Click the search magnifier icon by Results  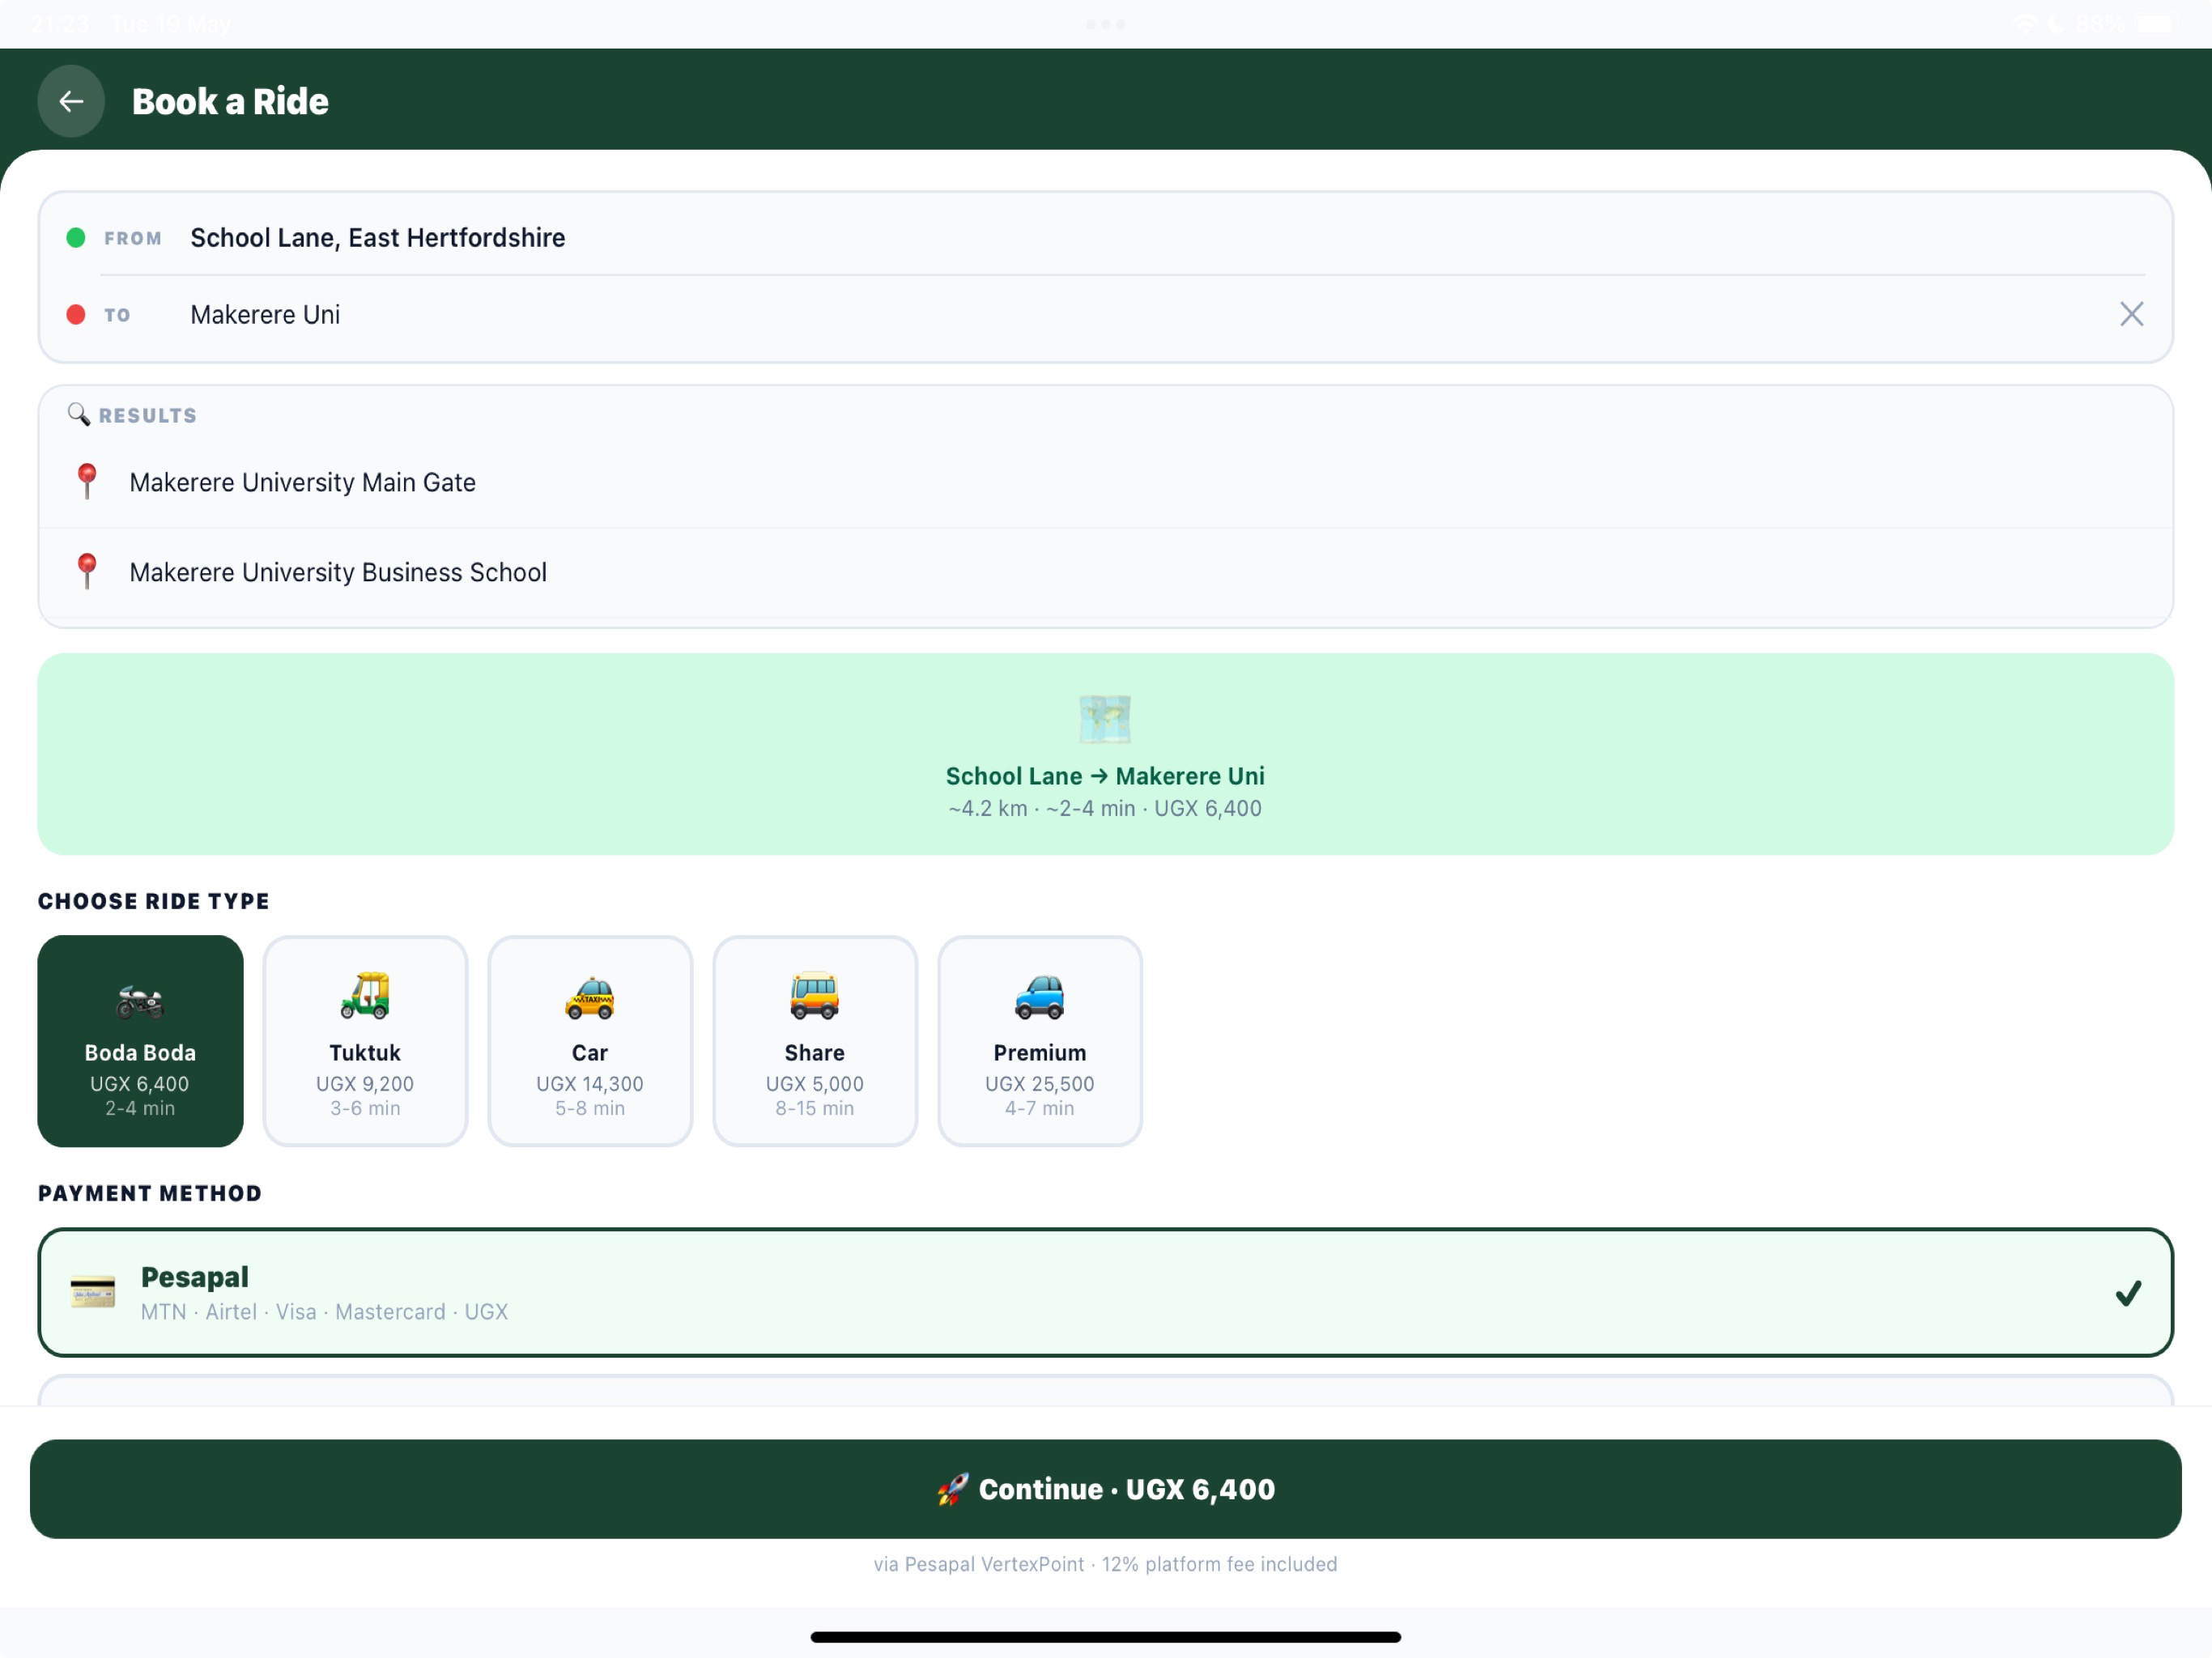click(x=78, y=414)
